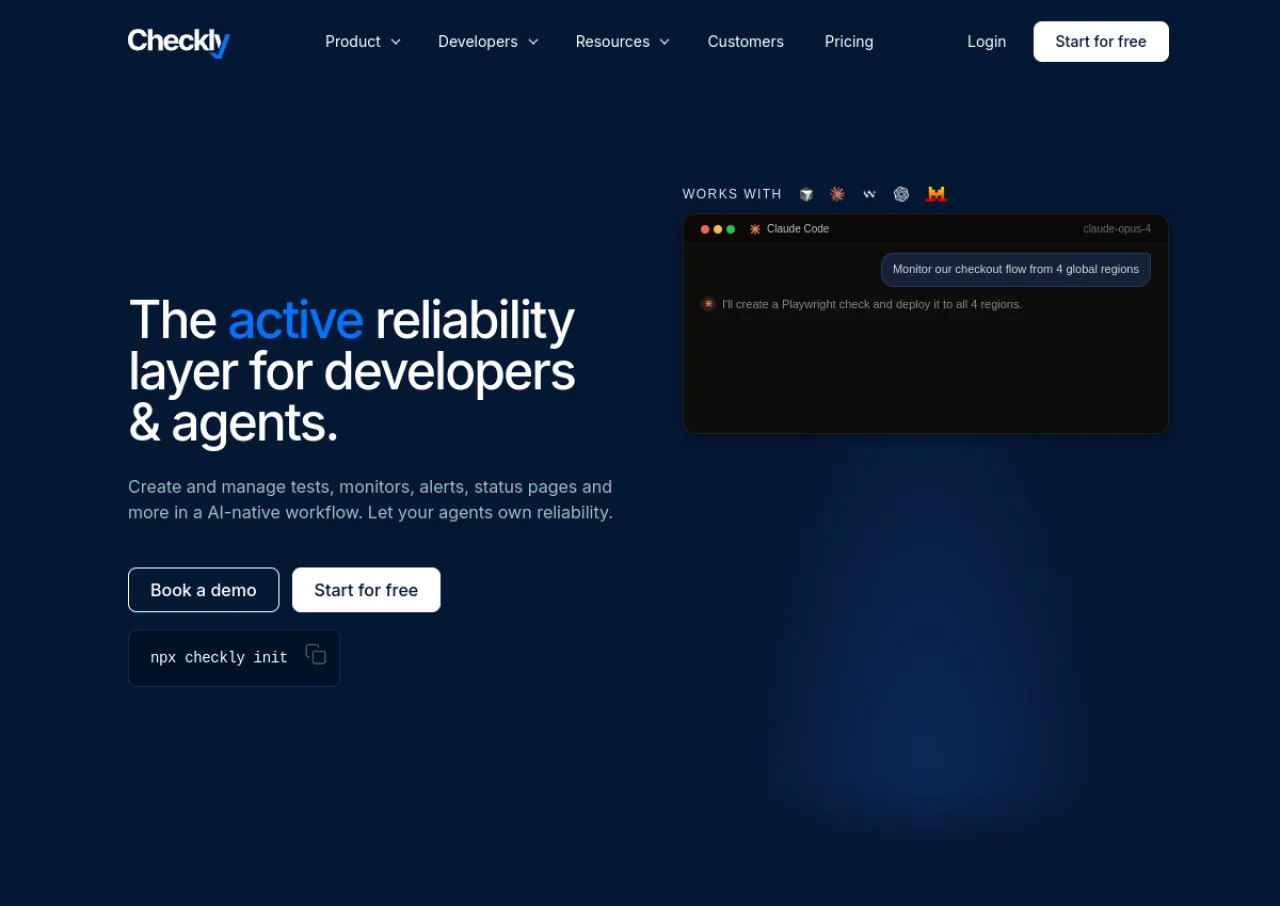This screenshot has height=906, width=1280.
Task: Click the 'I'll create a Playwright check' reply
Action: pyautogui.click(x=872, y=304)
